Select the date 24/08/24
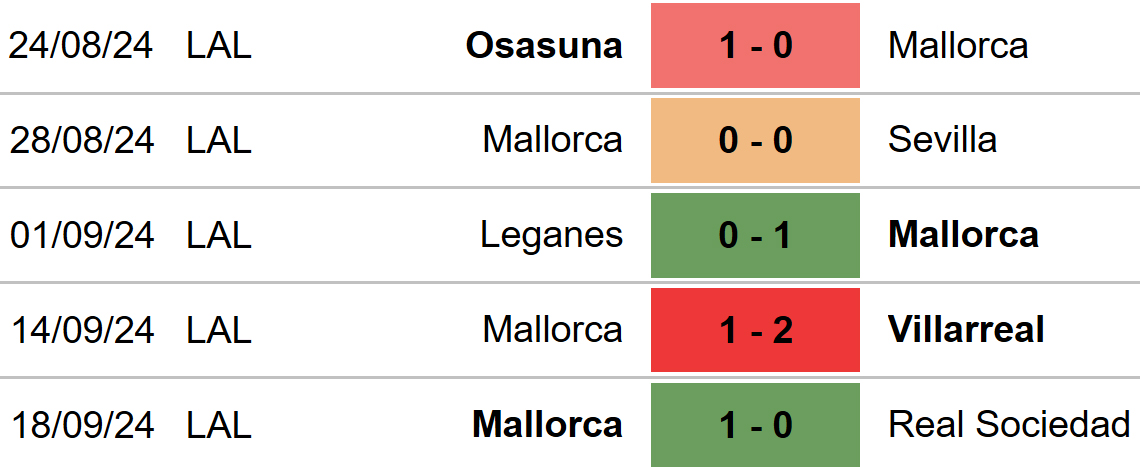 (x=81, y=45)
